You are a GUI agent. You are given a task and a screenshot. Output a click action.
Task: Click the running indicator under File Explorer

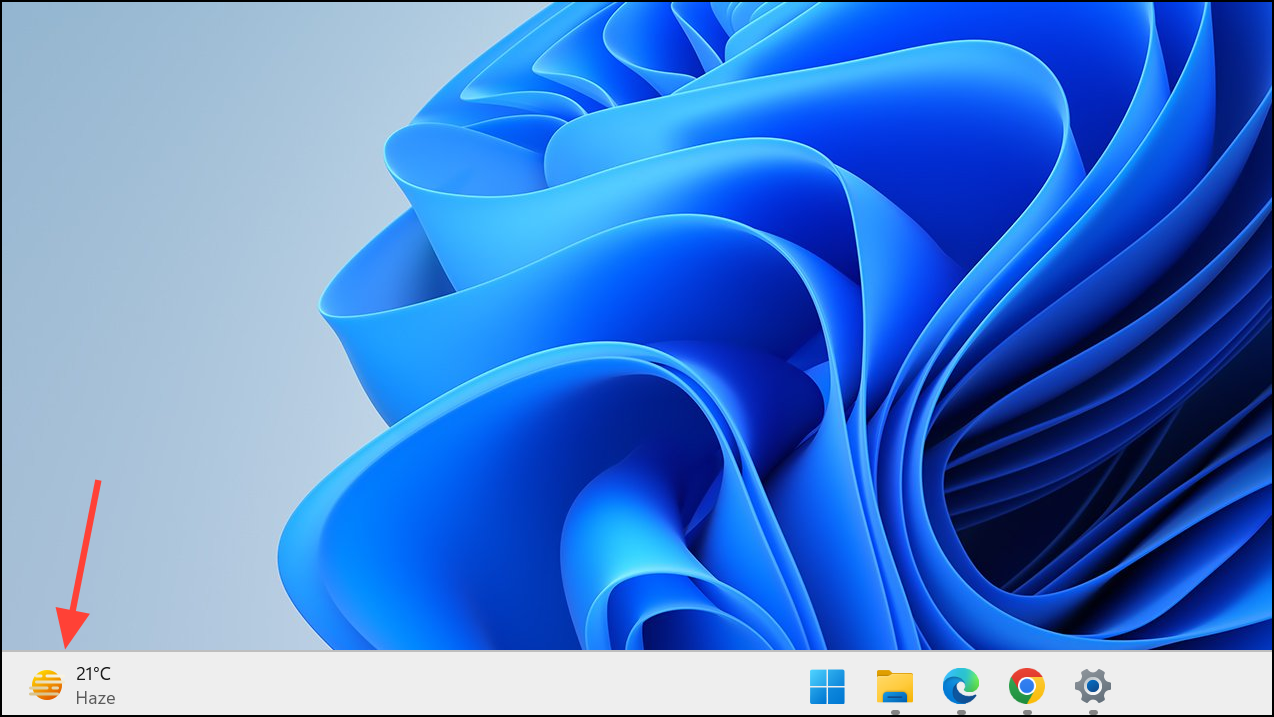894,712
